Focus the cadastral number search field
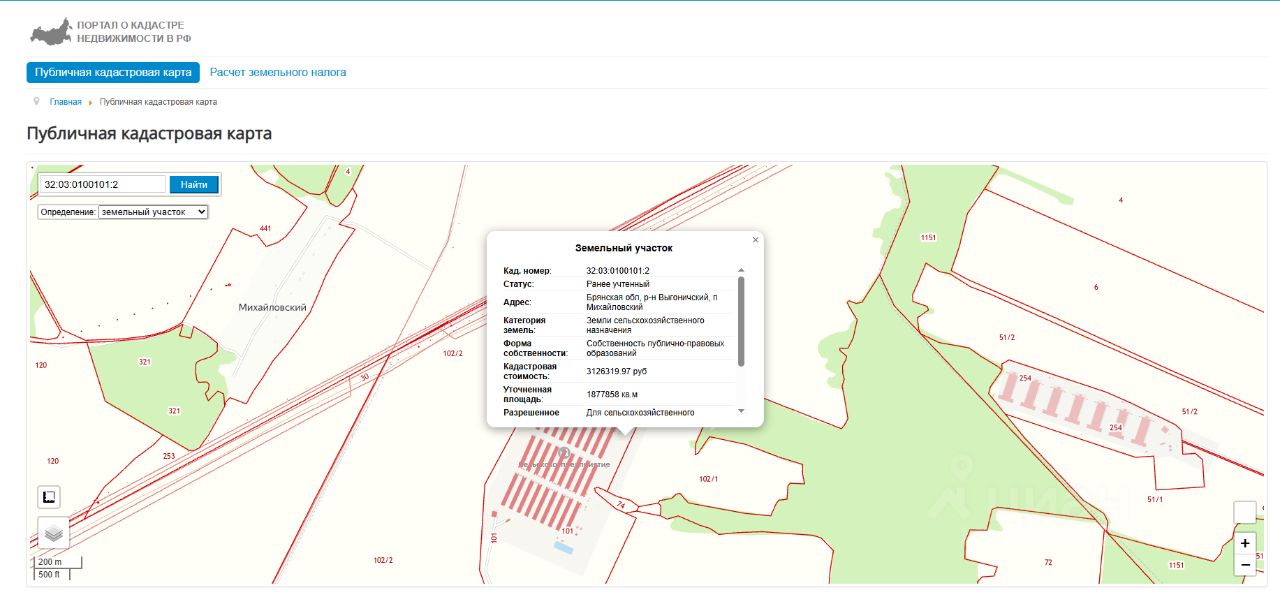 click(x=102, y=184)
